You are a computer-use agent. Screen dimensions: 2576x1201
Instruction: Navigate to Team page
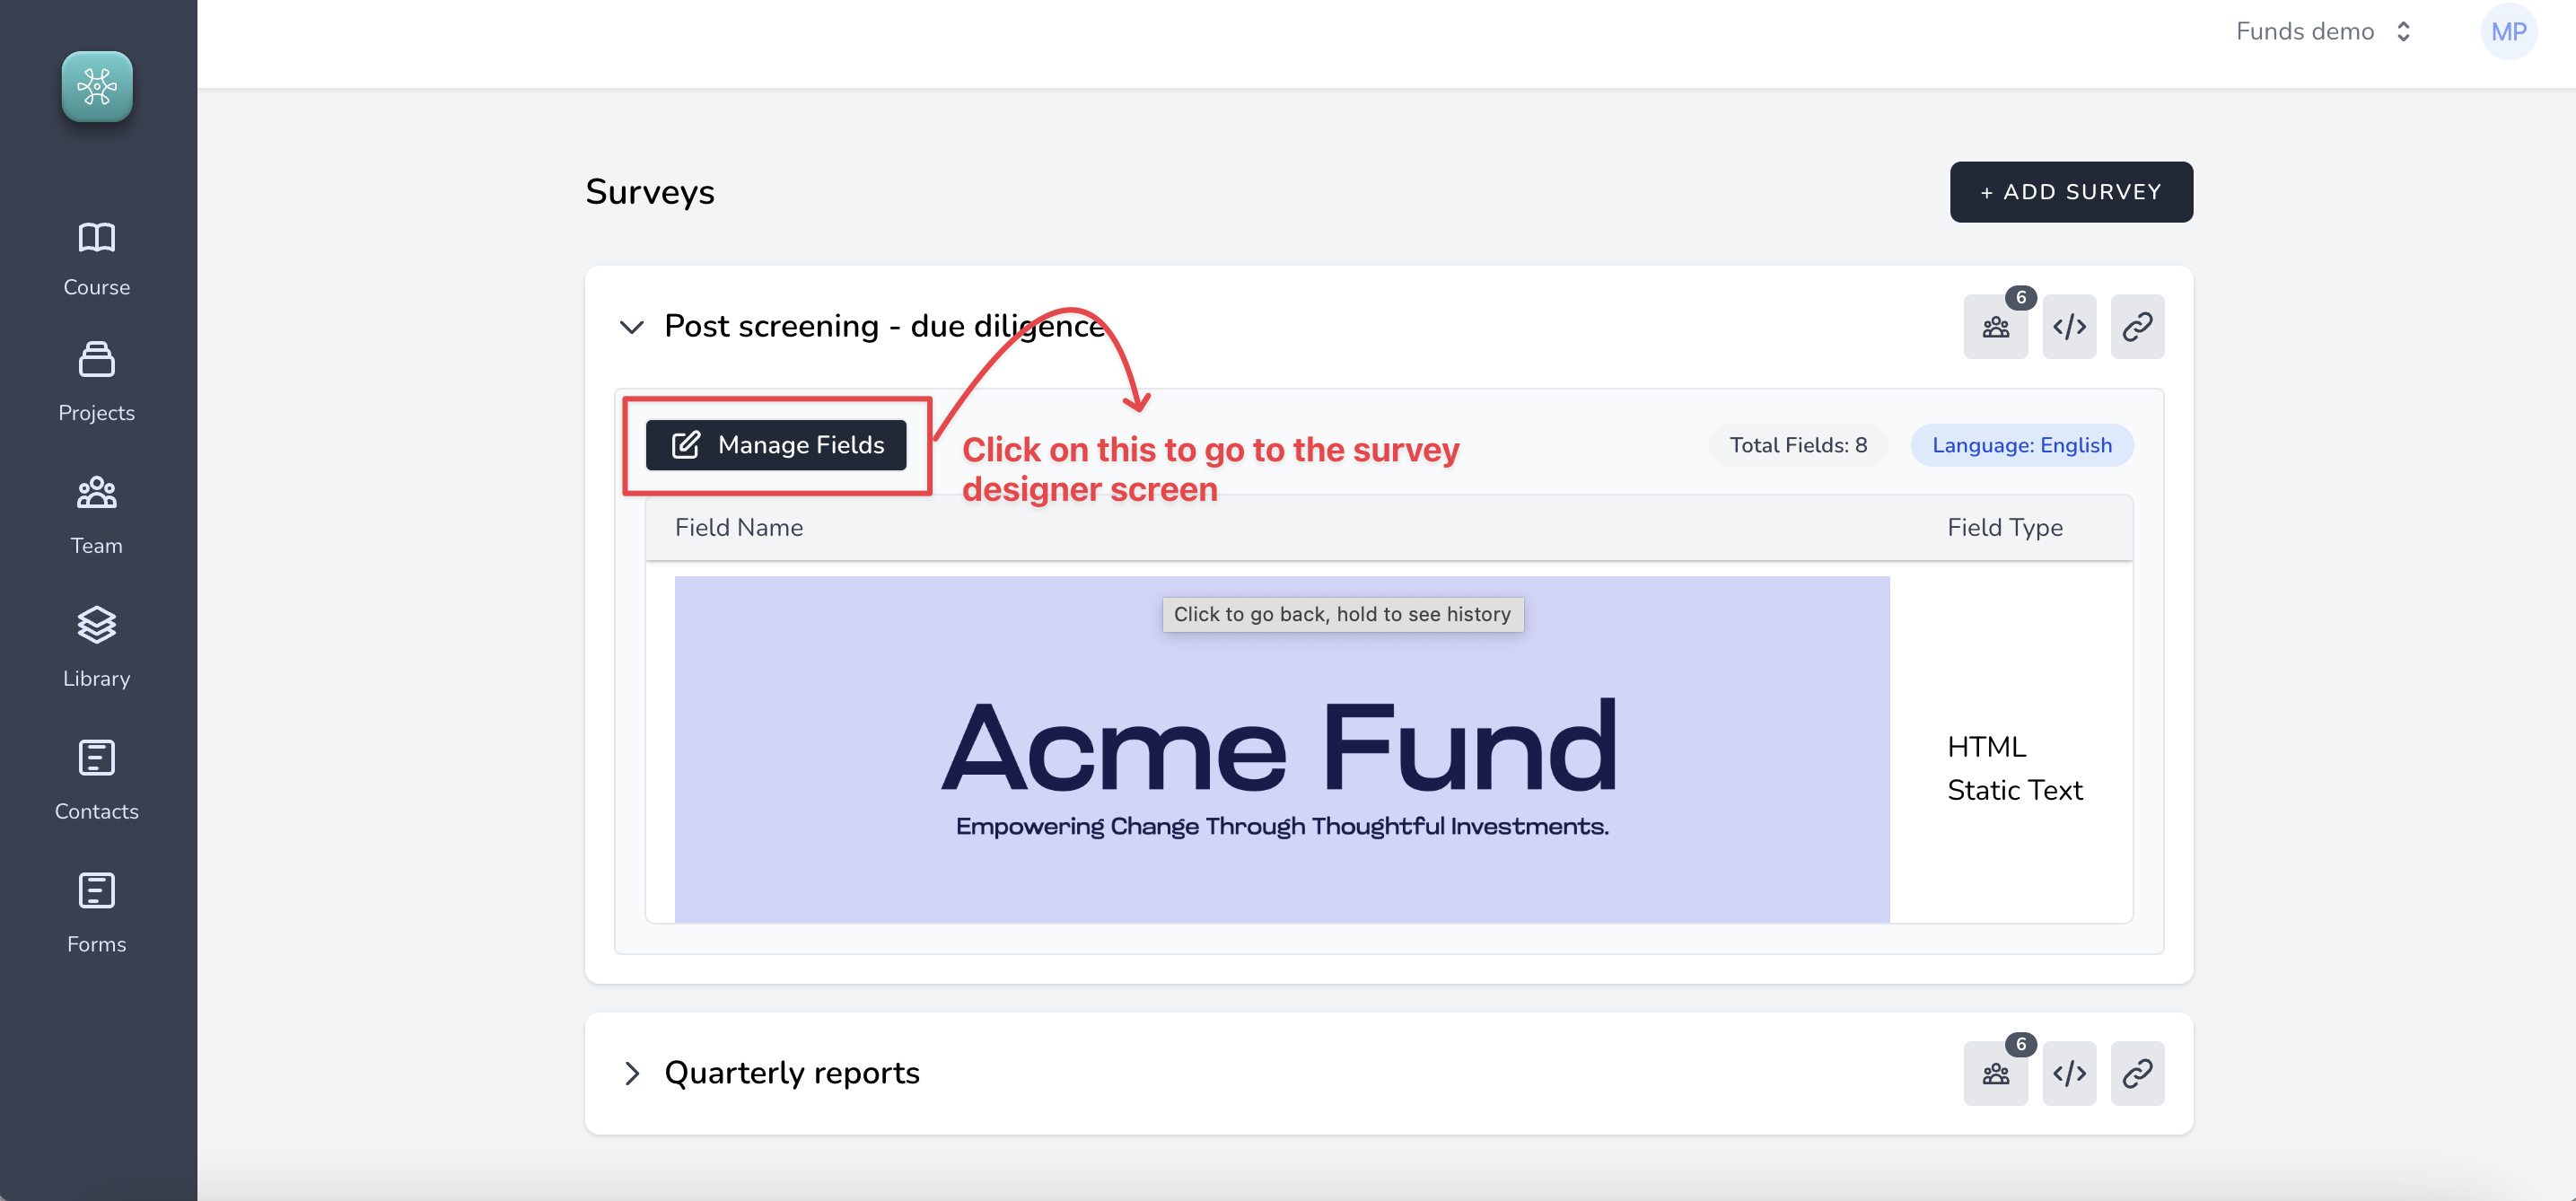tap(97, 515)
